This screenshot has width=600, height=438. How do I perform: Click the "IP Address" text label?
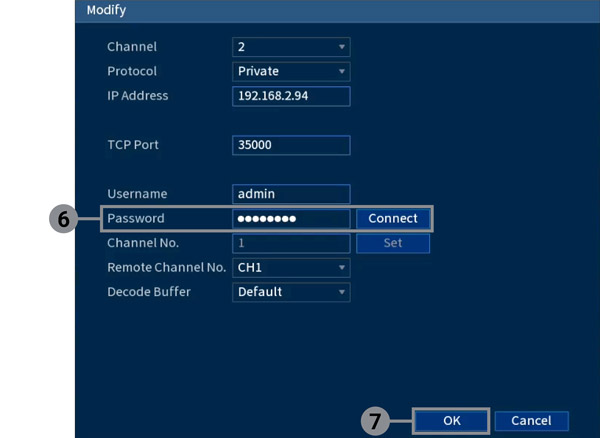click(137, 96)
